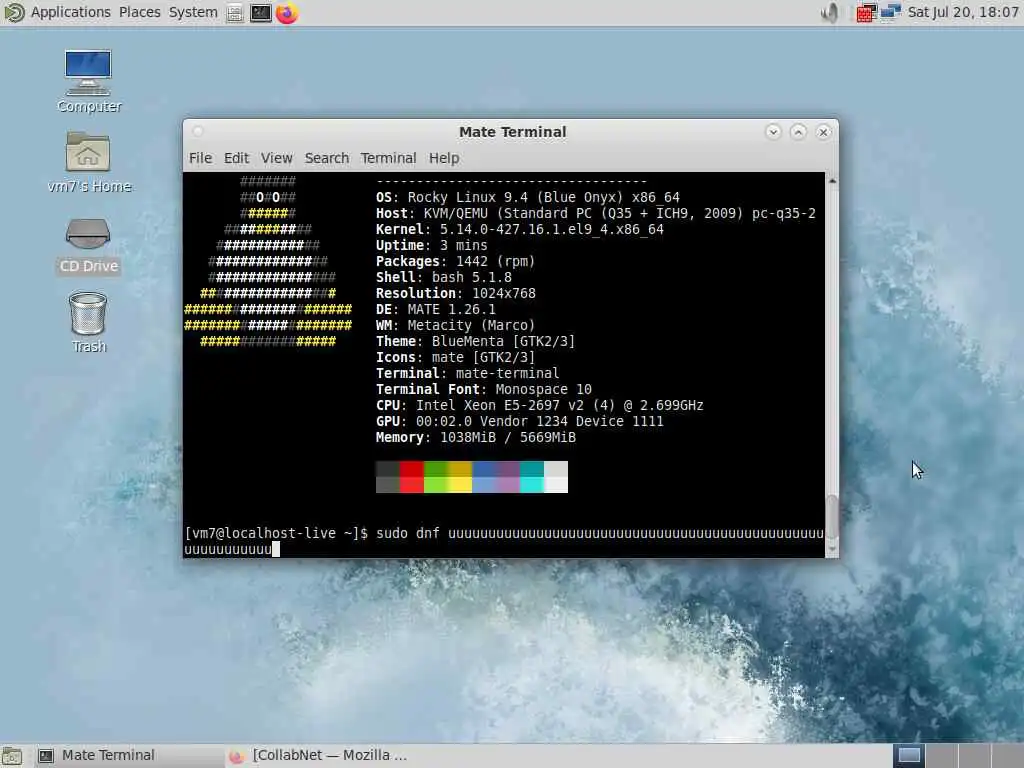The width and height of the screenshot is (1024, 768).
Task: Click the "Resolution: 1024x768" line
Action: (x=455, y=293)
